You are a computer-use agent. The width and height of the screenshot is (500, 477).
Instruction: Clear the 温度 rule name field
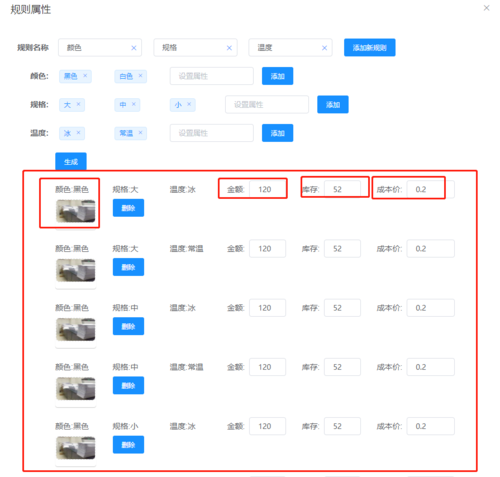point(324,48)
